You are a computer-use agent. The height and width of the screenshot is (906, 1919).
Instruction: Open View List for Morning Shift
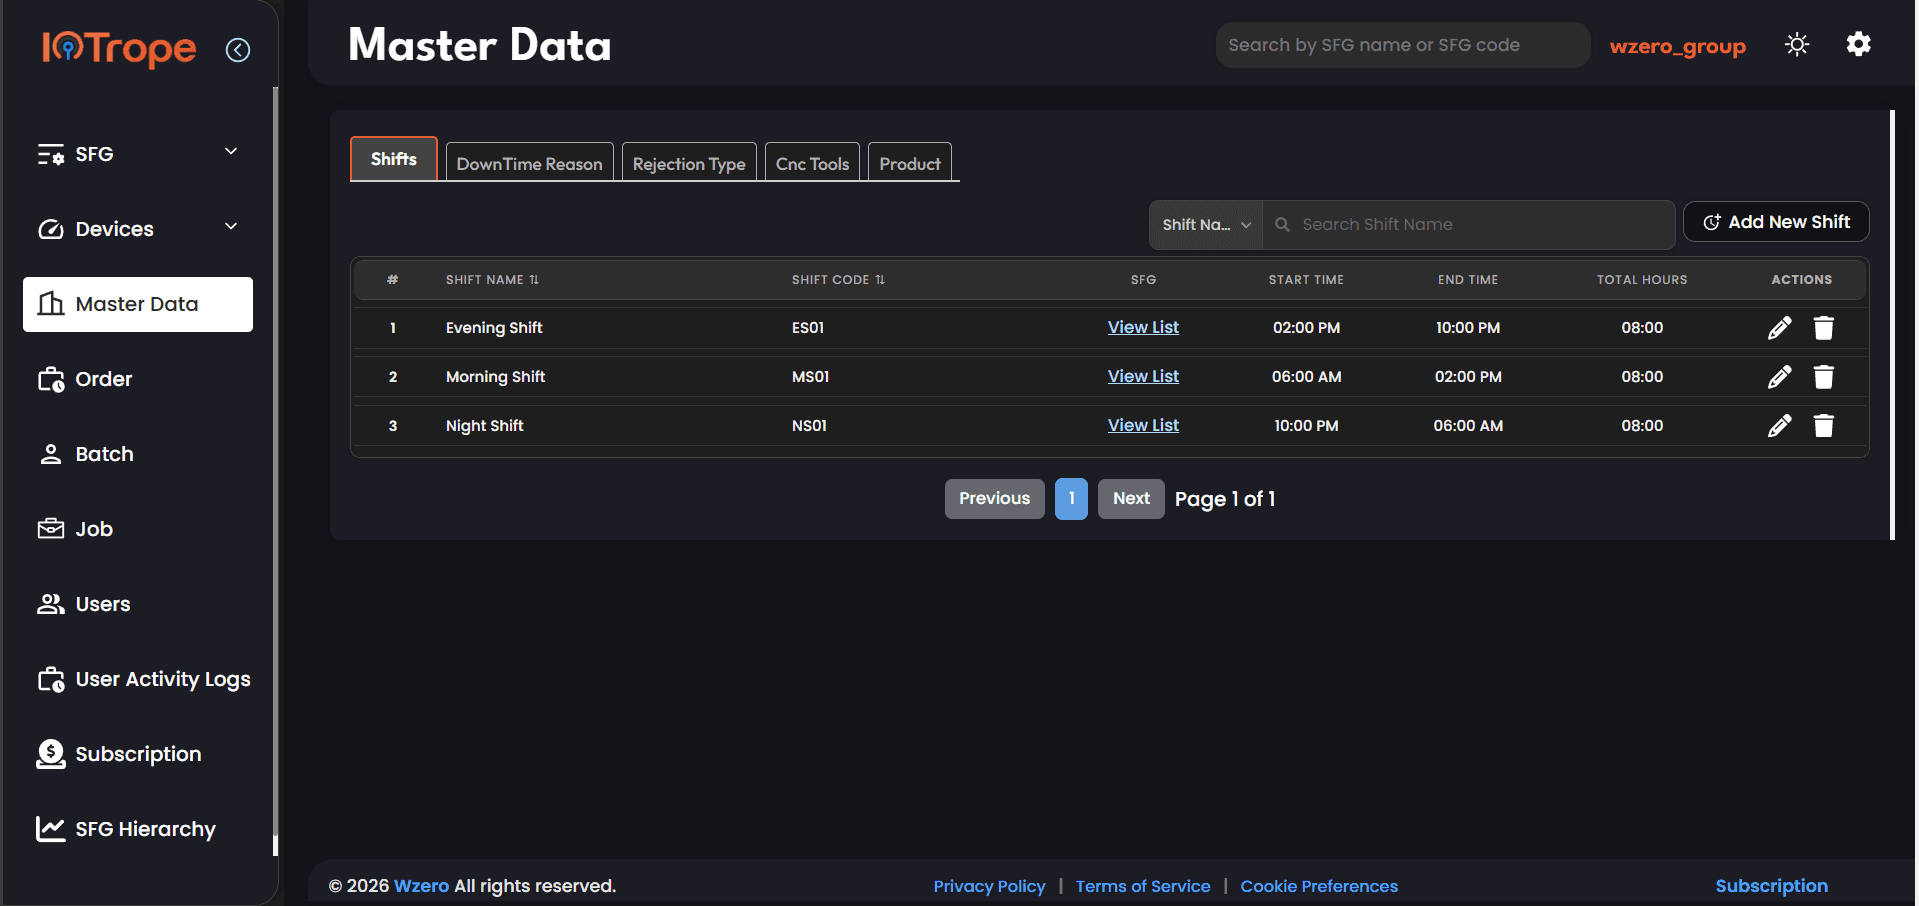coord(1143,376)
